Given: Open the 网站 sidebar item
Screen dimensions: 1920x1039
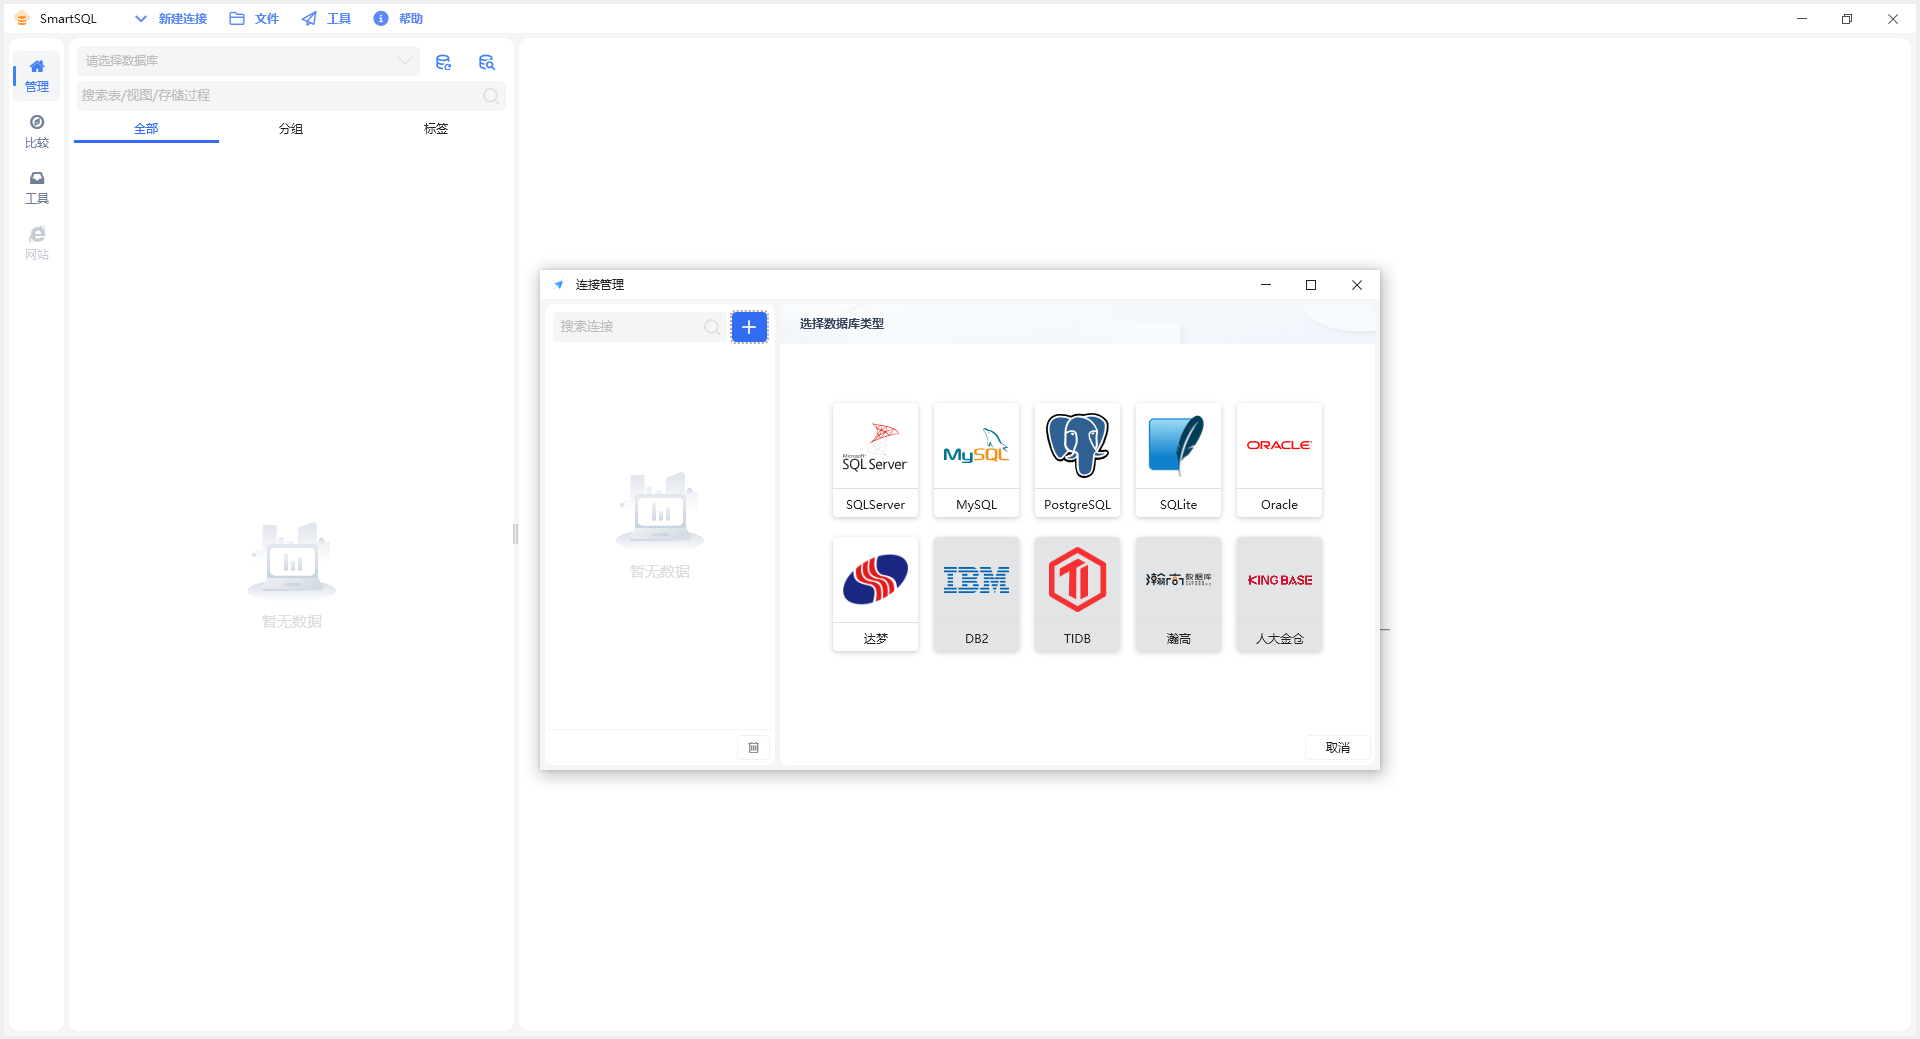Looking at the screenshot, I should pyautogui.click(x=37, y=244).
